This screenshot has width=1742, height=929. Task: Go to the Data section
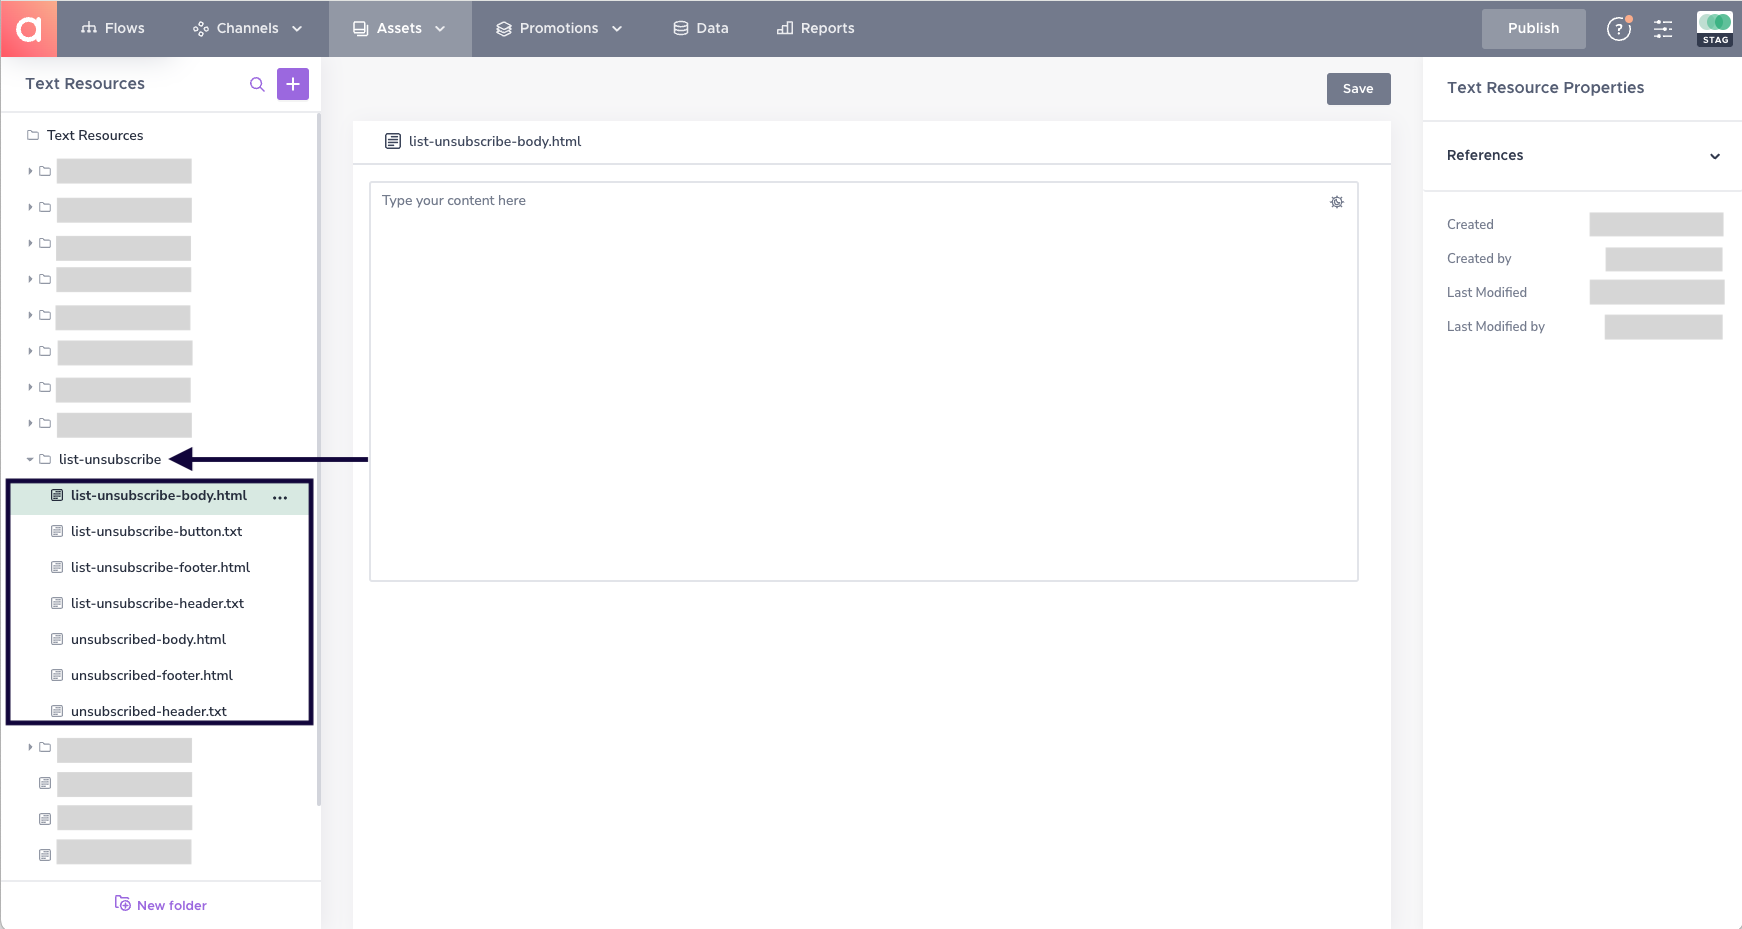tap(701, 28)
